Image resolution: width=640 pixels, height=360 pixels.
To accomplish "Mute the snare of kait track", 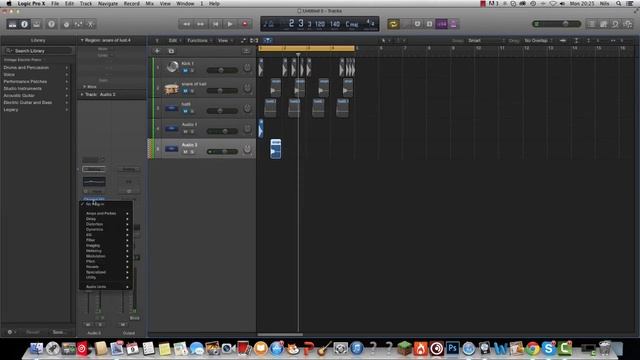I will 185,91.
